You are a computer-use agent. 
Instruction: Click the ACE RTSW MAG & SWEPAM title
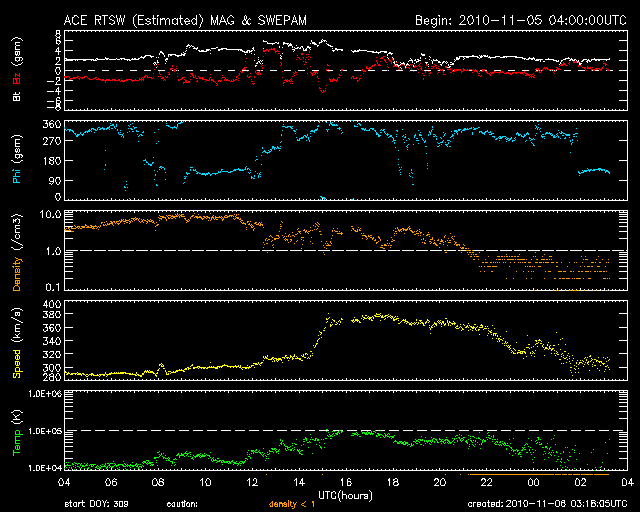(x=185, y=20)
